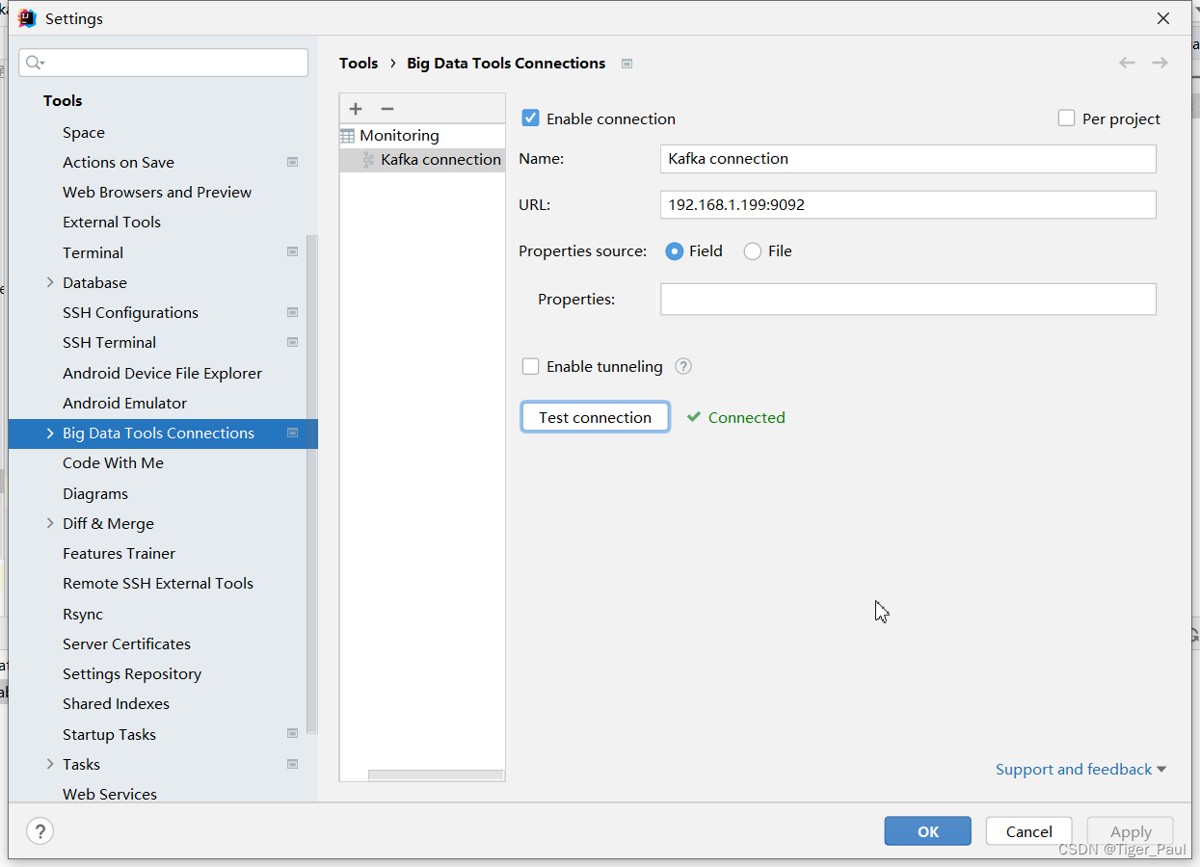Image resolution: width=1200 pixels, height=867 pixels.
Task: Open Shared Indexes settings
Action: (116, 704)
